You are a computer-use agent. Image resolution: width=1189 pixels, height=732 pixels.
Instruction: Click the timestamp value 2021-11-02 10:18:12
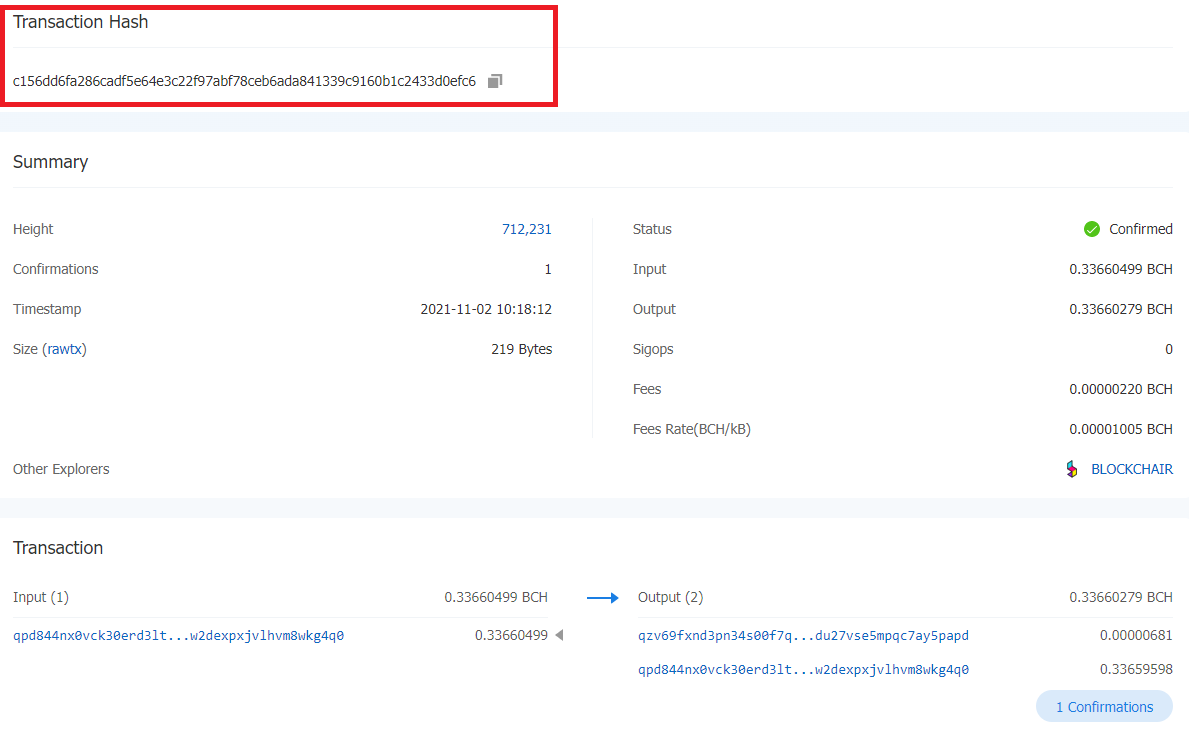point(486,309)
